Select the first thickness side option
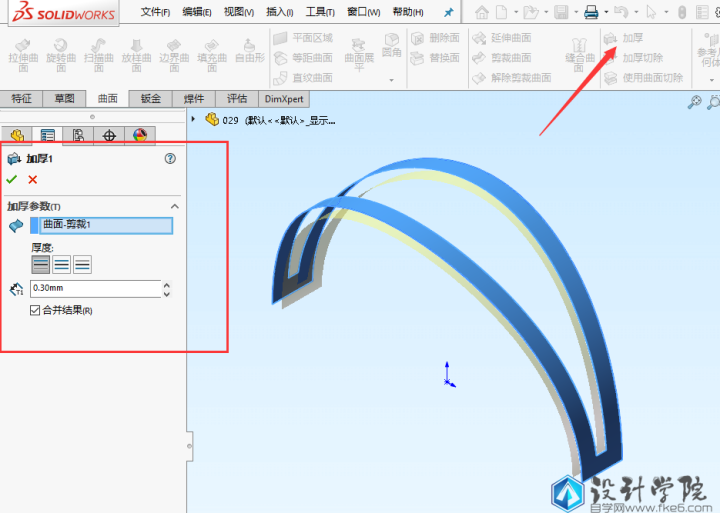720x513 pixels. pos(41,264)
